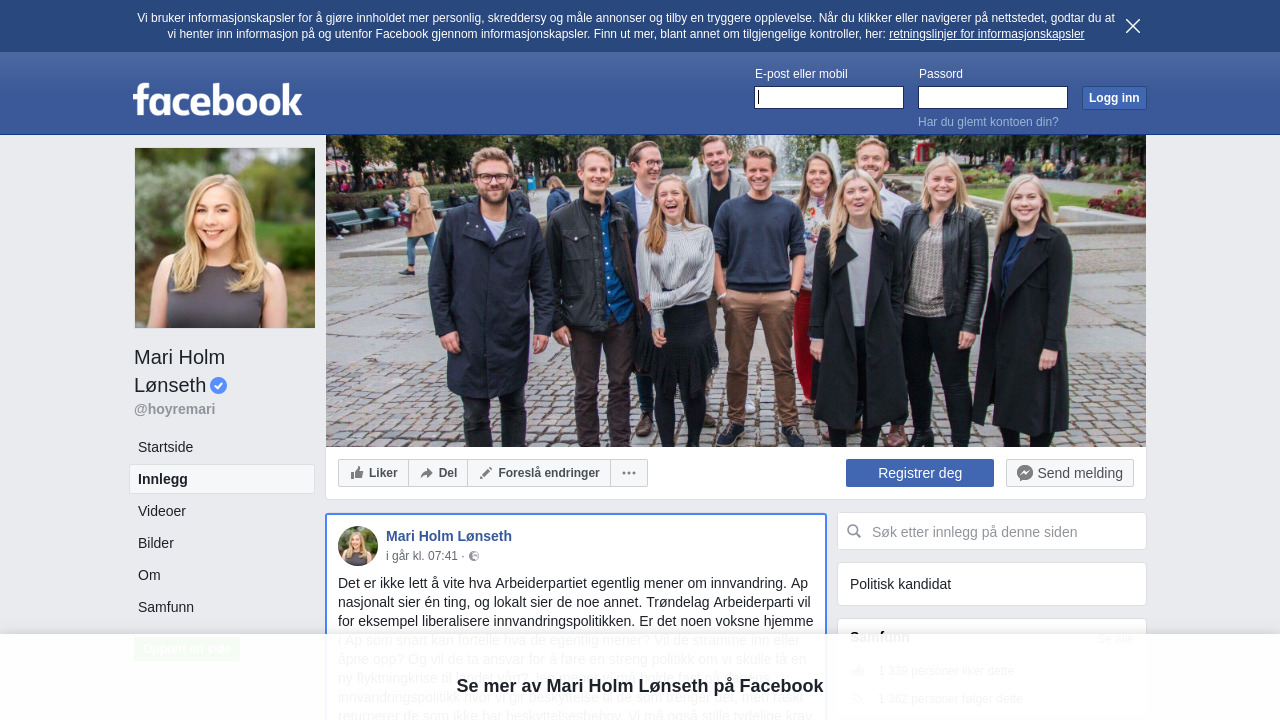Open the cookie policy guidelines link
The width and height of the screenshot is (1280, 720).
[986, 34]
